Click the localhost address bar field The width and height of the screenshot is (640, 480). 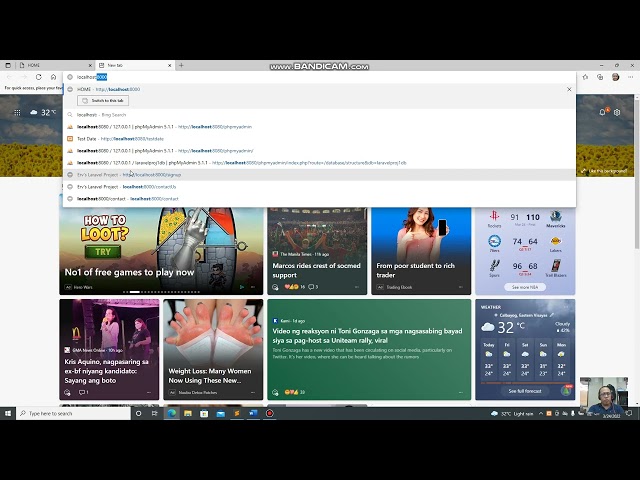click(x=319, y=77)
